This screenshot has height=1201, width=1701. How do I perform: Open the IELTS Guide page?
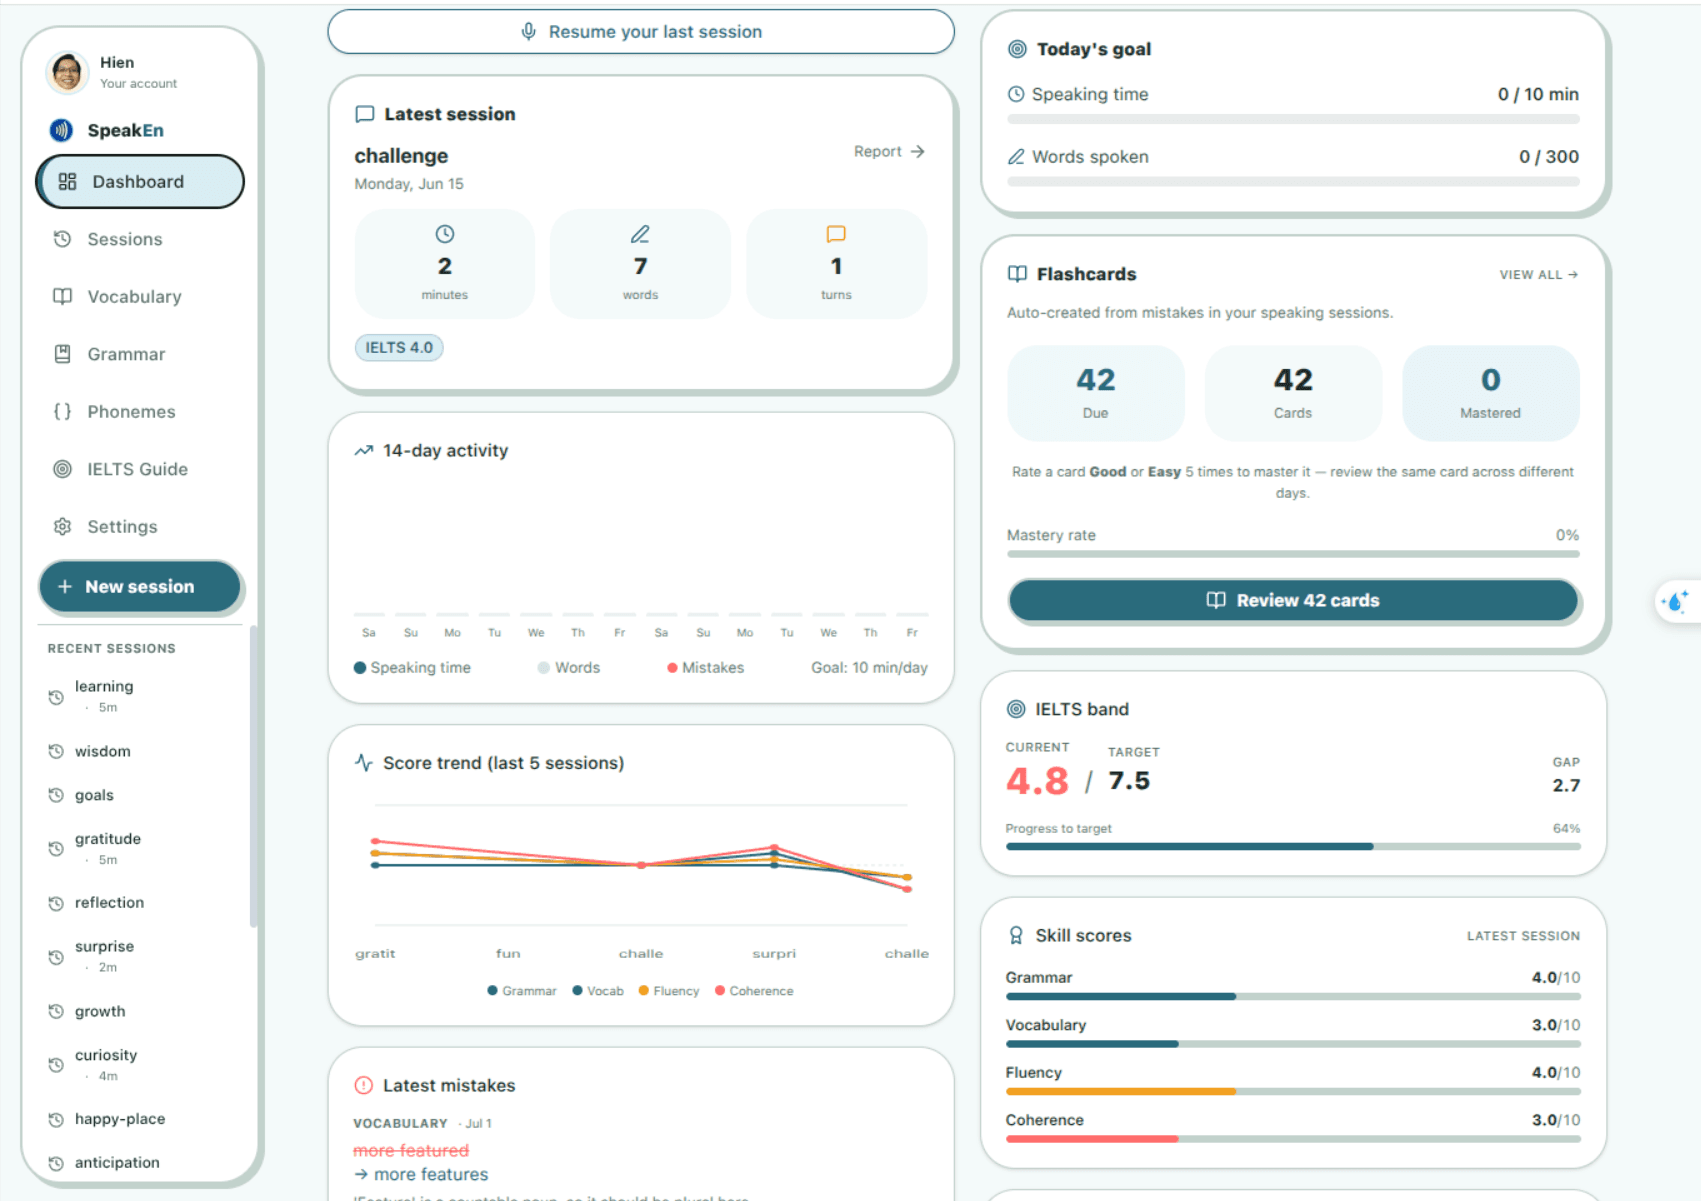point(140,469)
